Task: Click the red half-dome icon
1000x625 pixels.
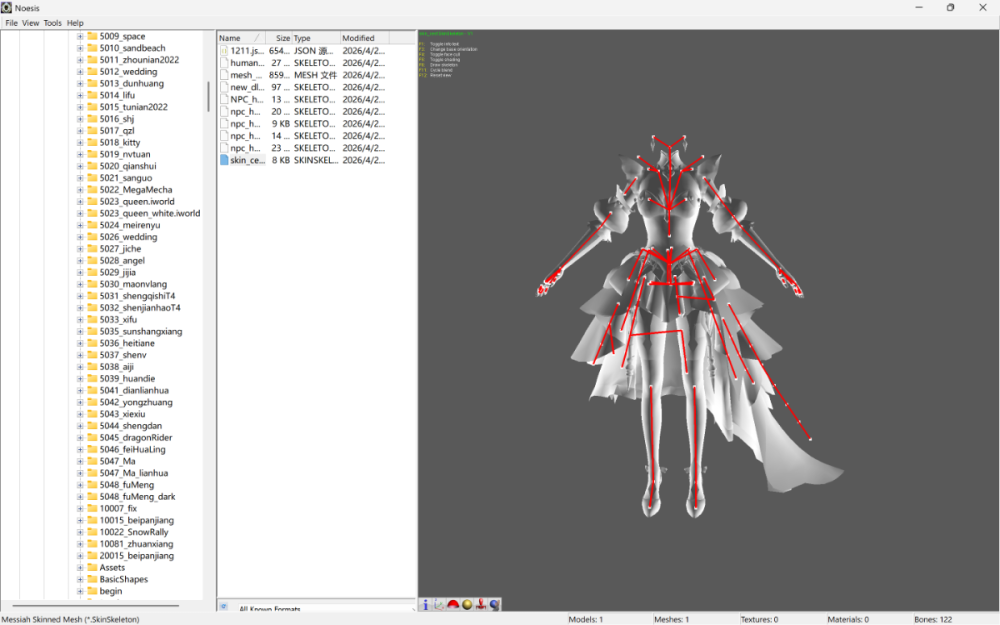Action: pos(453,605)
